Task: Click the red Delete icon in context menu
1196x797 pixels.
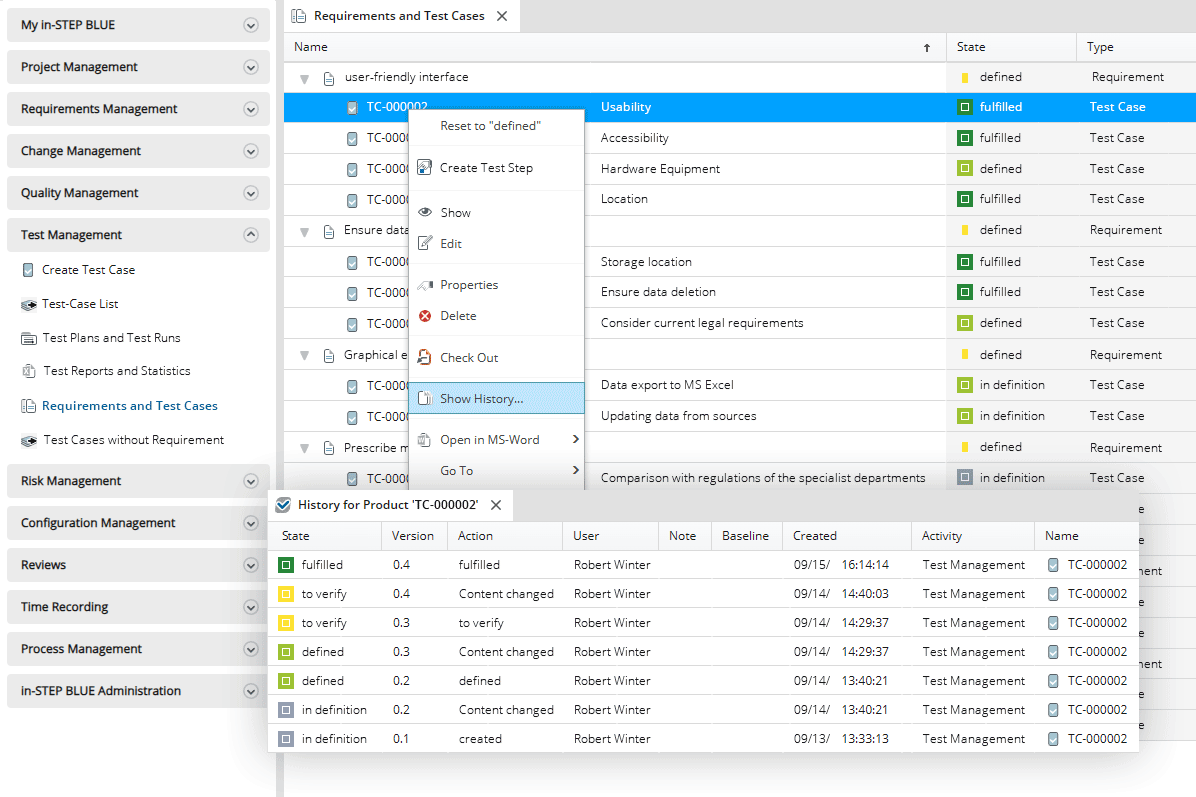Action: (x=424, y=316)
